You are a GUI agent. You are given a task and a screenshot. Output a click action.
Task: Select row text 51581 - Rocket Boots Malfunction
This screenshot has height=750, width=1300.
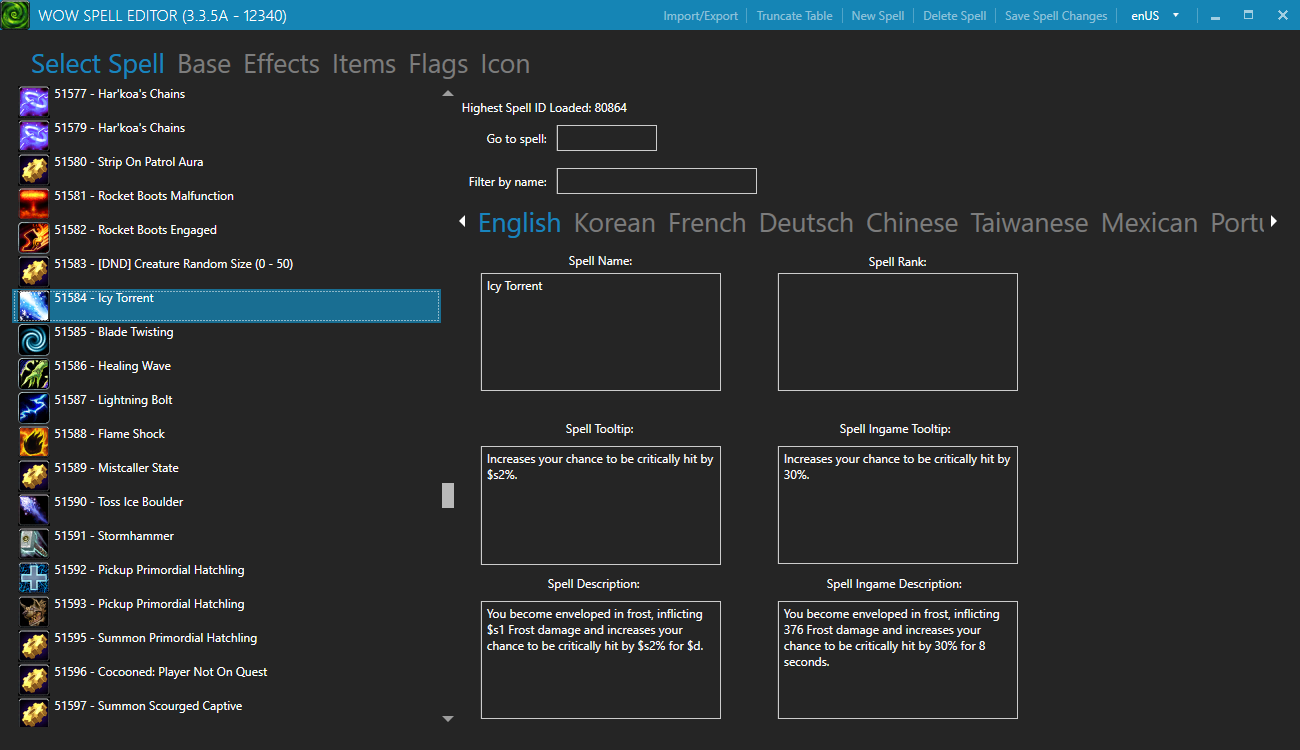point(144,196)
